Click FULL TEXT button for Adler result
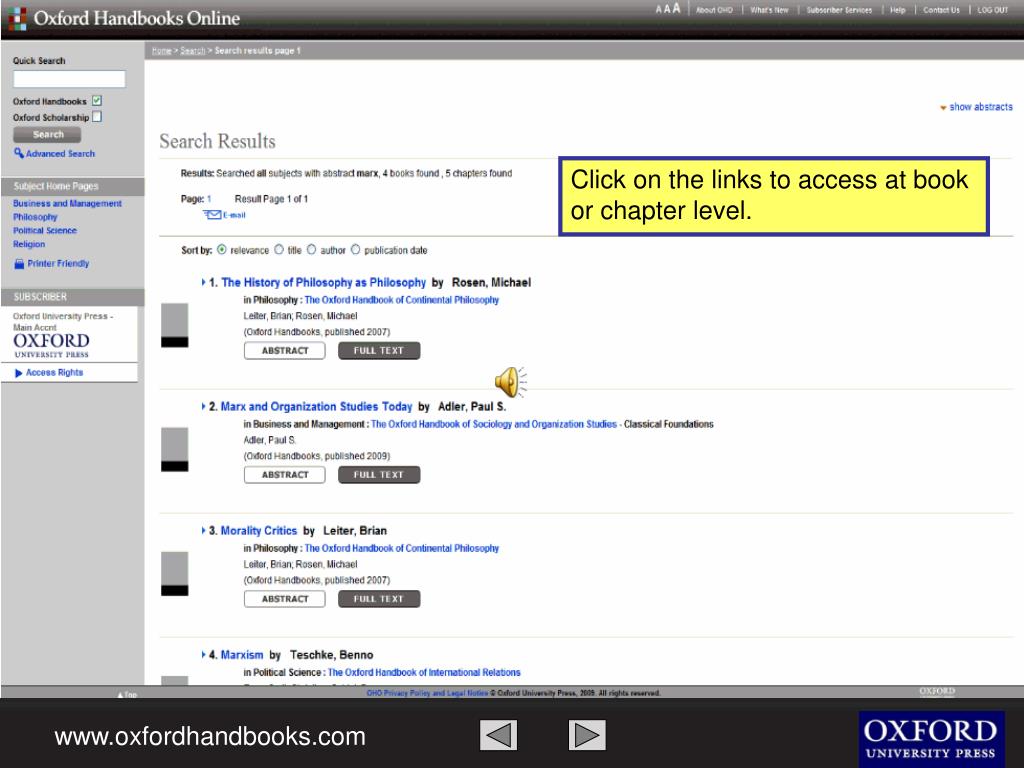This screenshot has width=1024, height=768. [379, 475]
